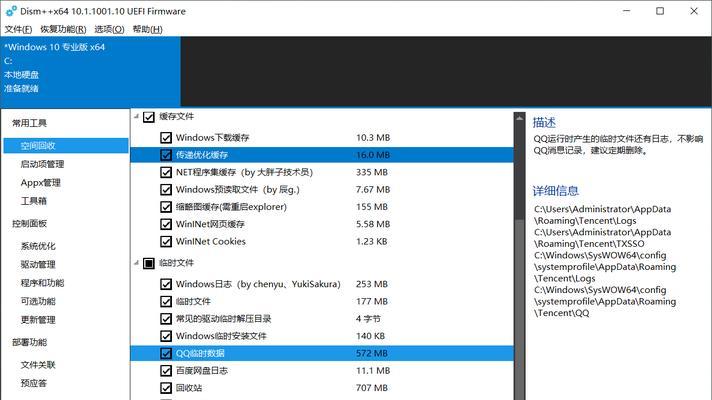Toggle the 临时文件 group checkbox

tap(149, 263)
